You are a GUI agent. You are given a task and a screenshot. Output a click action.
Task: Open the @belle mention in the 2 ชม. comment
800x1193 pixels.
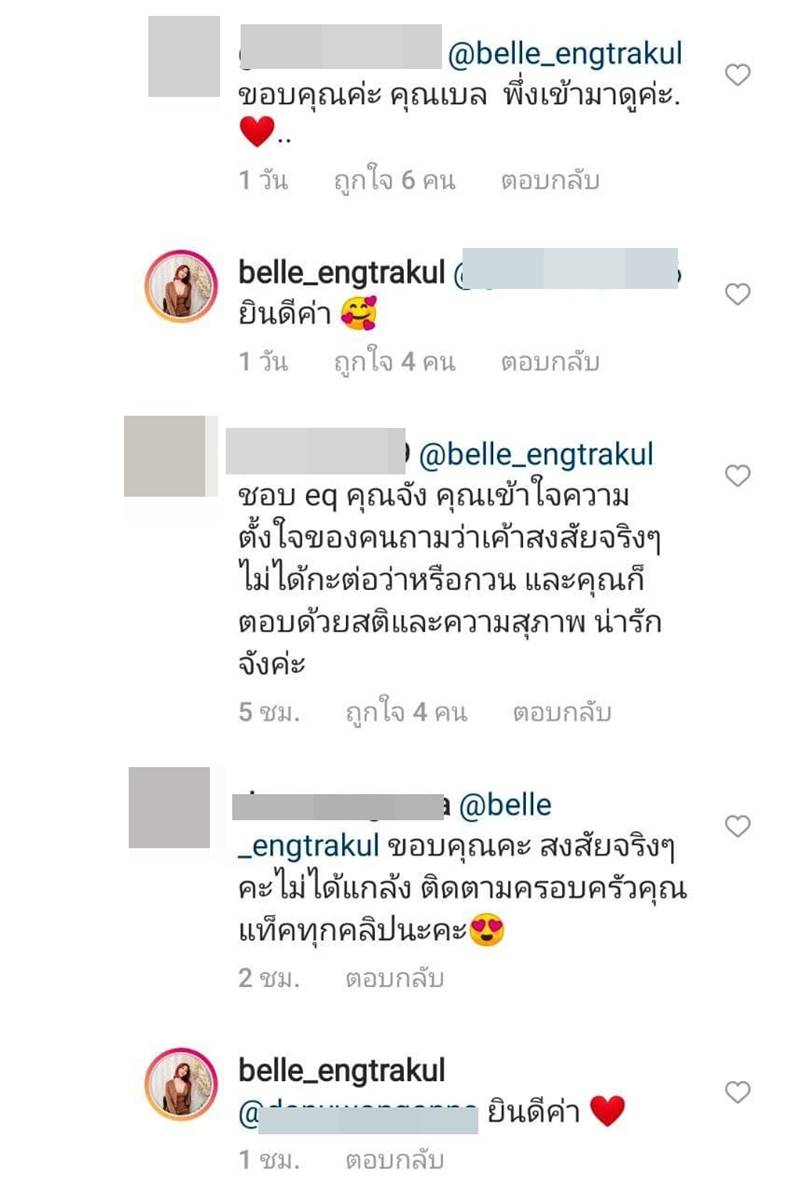pos(505,805)
